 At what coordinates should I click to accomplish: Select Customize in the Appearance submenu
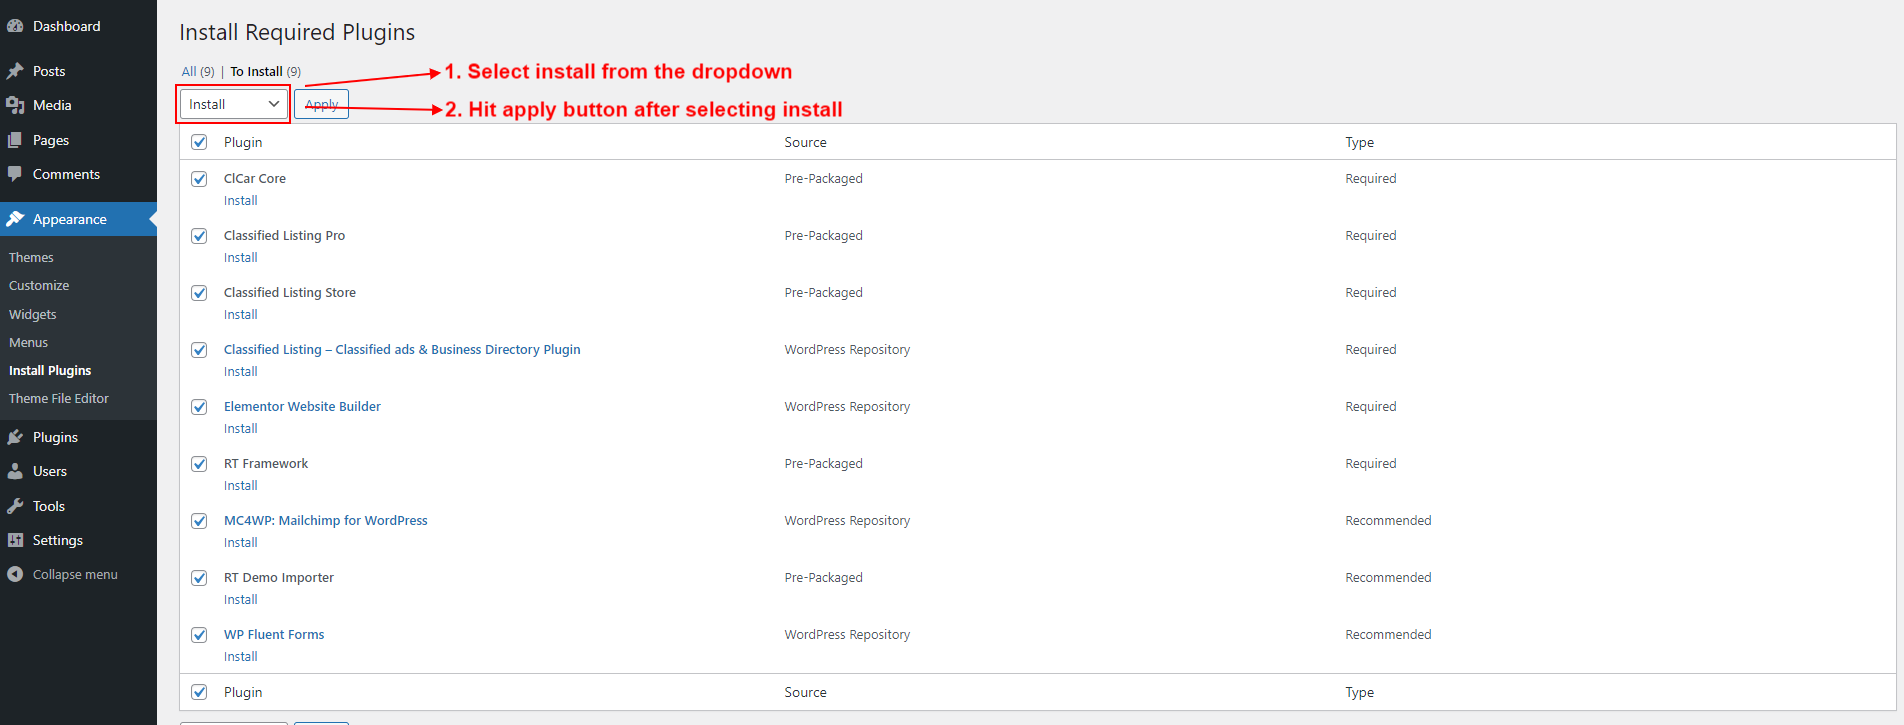pyautogui.click(x=39, y=285)
